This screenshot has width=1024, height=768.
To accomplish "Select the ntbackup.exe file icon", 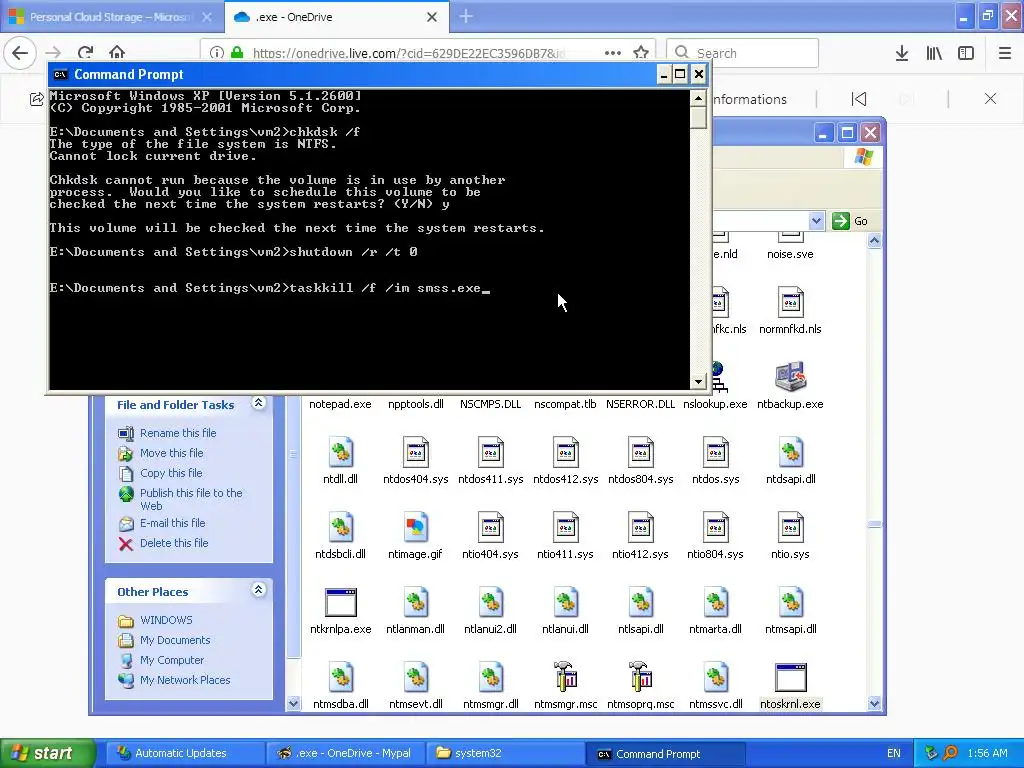I will point(791,377).
